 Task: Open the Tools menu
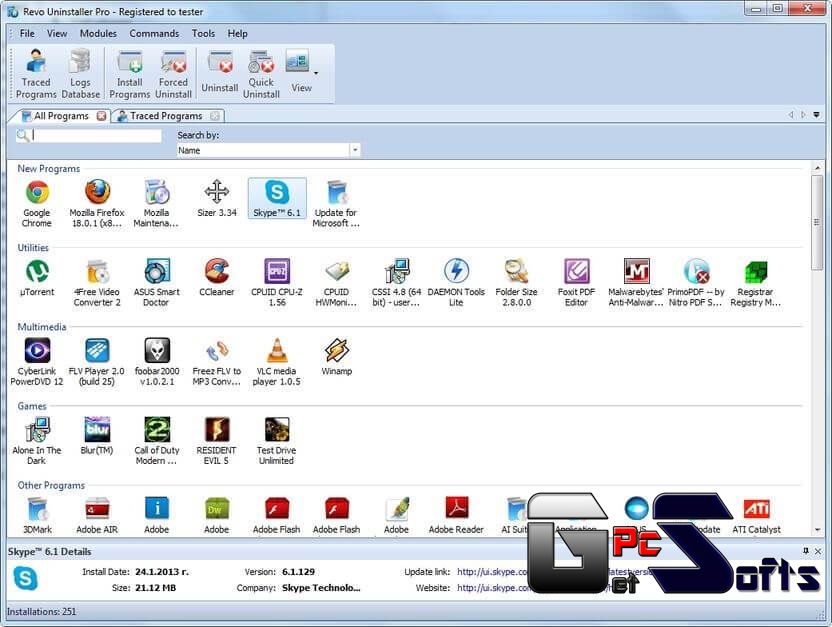coord(203,33)
